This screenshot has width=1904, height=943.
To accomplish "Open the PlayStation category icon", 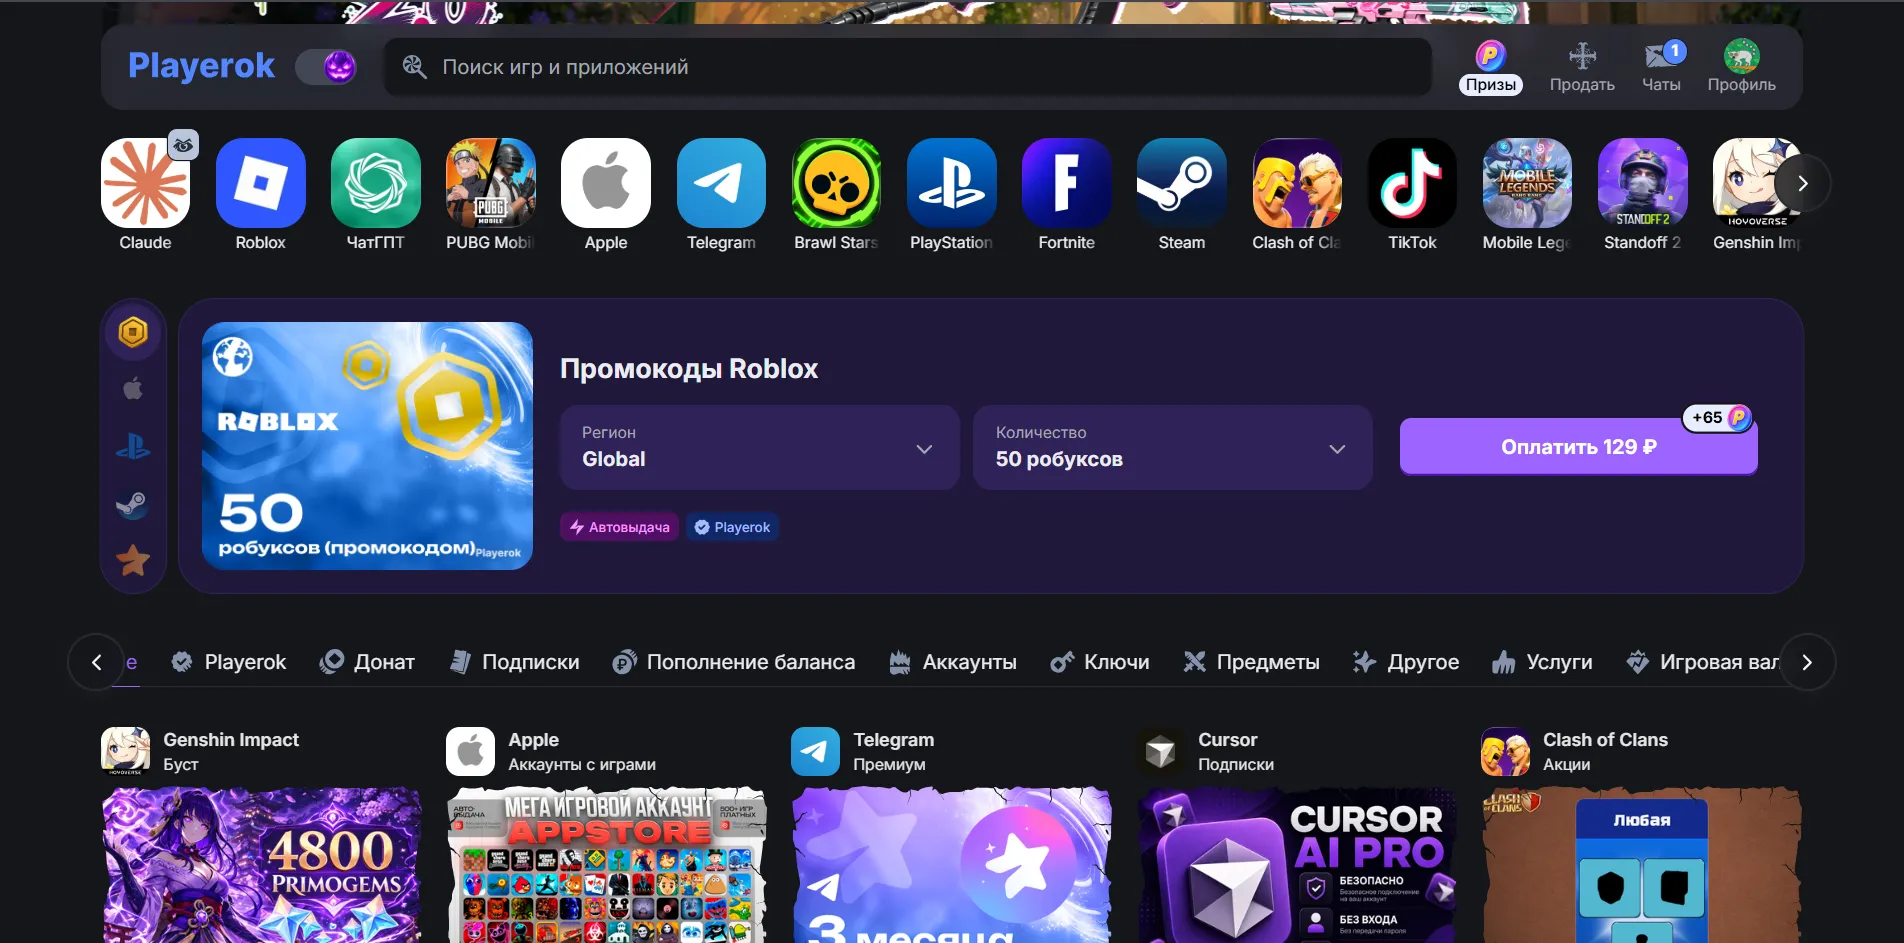I will pos(952,183).
